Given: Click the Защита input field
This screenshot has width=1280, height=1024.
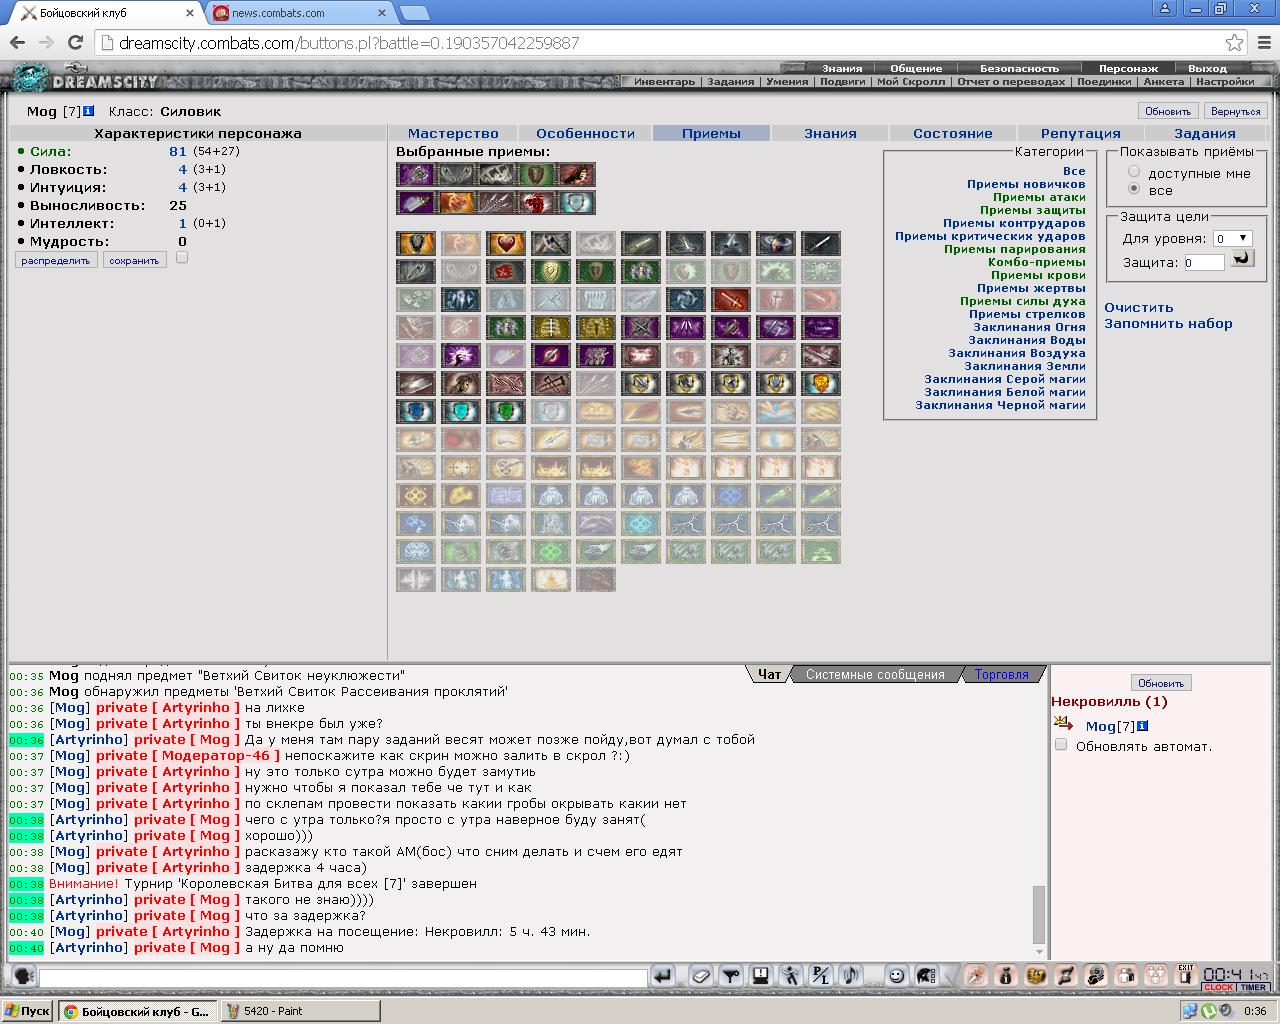Looking at the screenshot, I should [x=1204, y=263].
